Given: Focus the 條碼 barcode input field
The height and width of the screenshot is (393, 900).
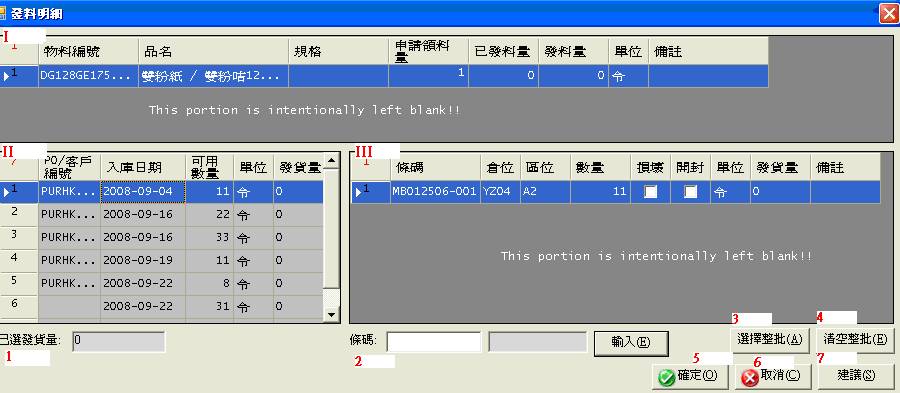Looking at the screenshot, I should (x=433, y=341).
